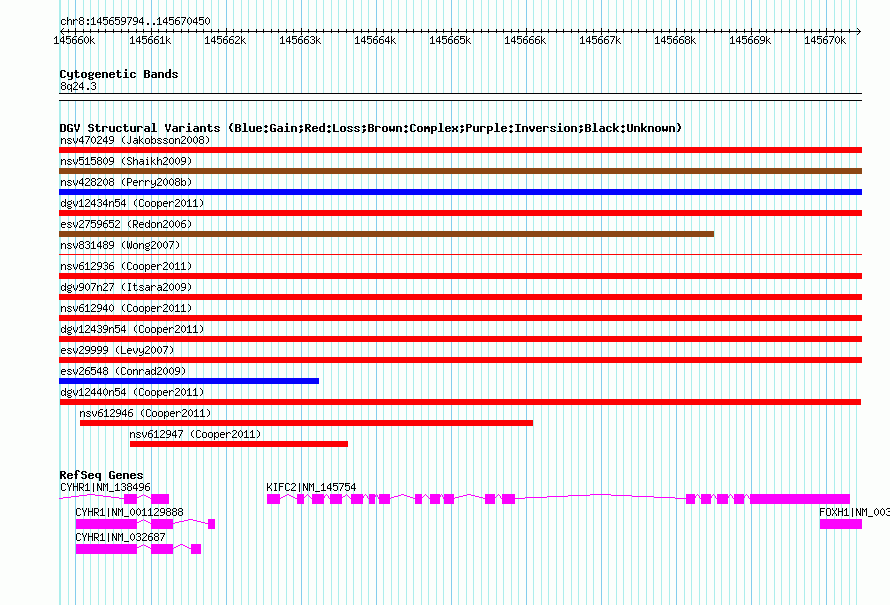
Task: Open dgv12439n54 (Cooper2011) variant label
Action: tap(132, 329)
